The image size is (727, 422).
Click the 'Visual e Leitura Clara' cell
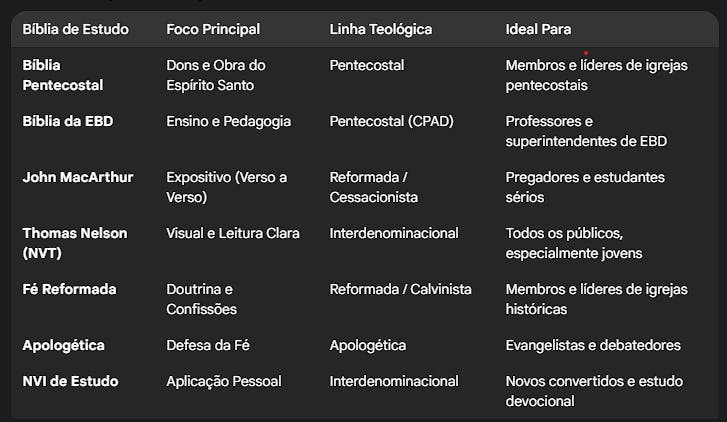pyautogui.click(x=233, y=233)
